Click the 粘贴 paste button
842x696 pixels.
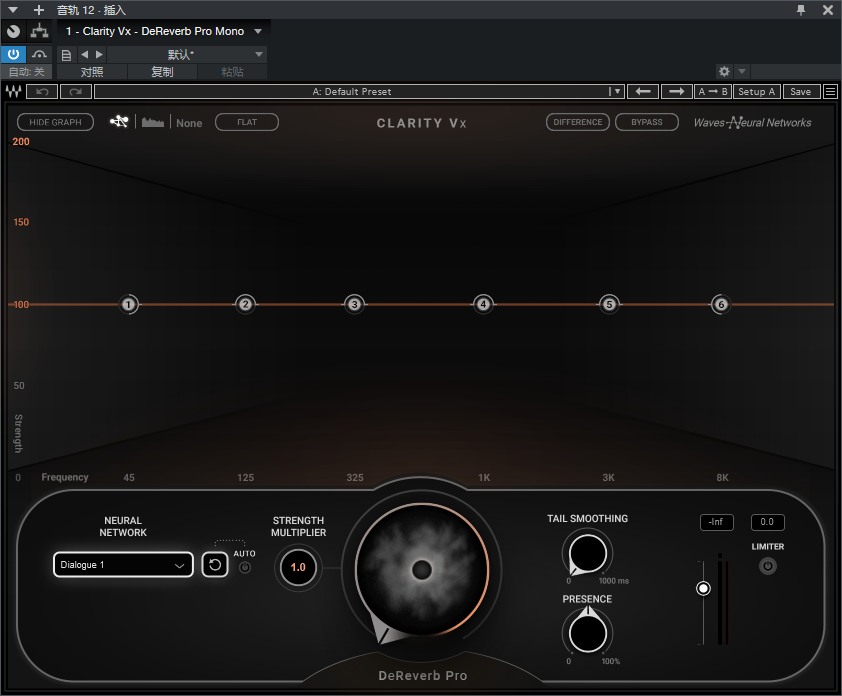coord(232,72)
